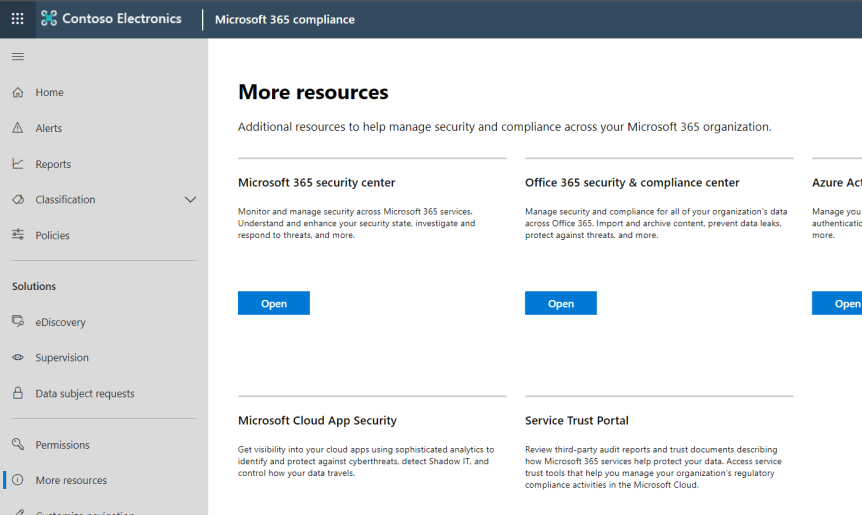Viewport: 862px width, 515px height.
Task: Click the Permissions key icon
Action: pyautogui.click(x=18, y=445)
